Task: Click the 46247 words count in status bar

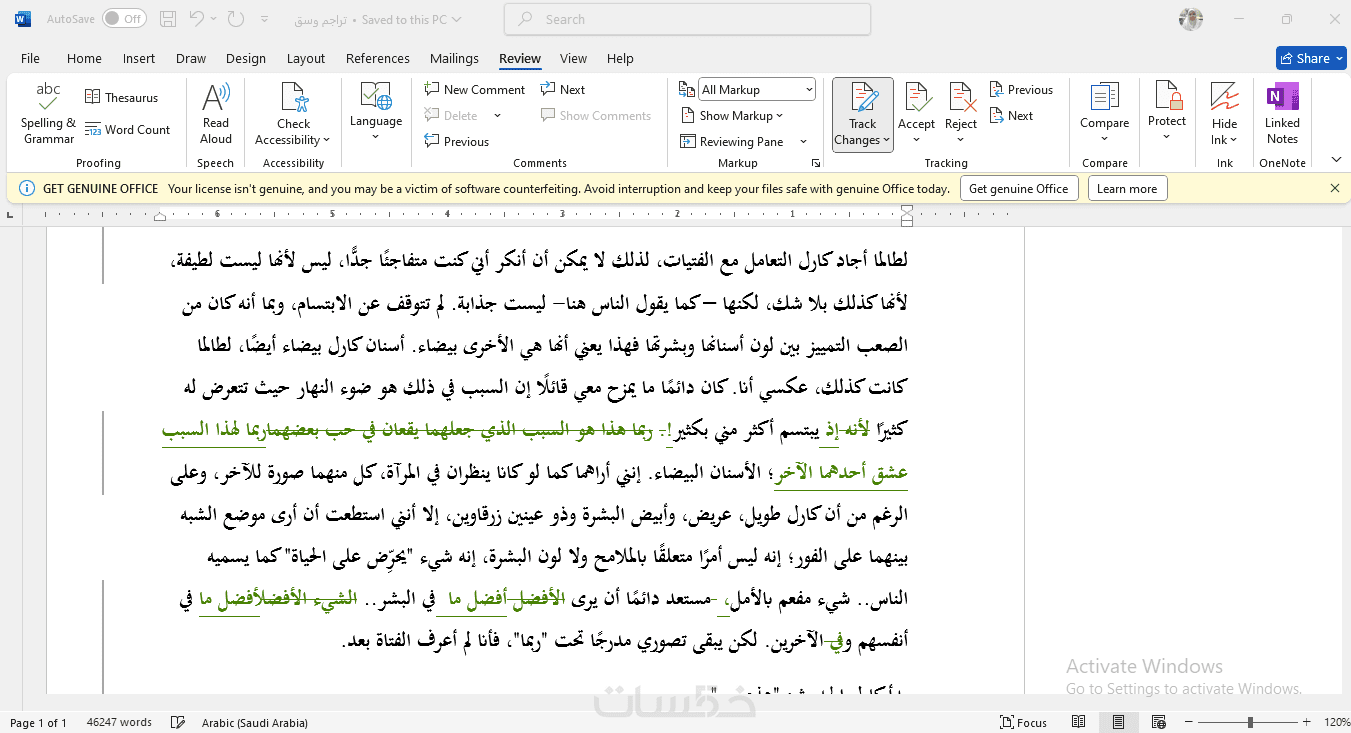Action: [119, 723]
